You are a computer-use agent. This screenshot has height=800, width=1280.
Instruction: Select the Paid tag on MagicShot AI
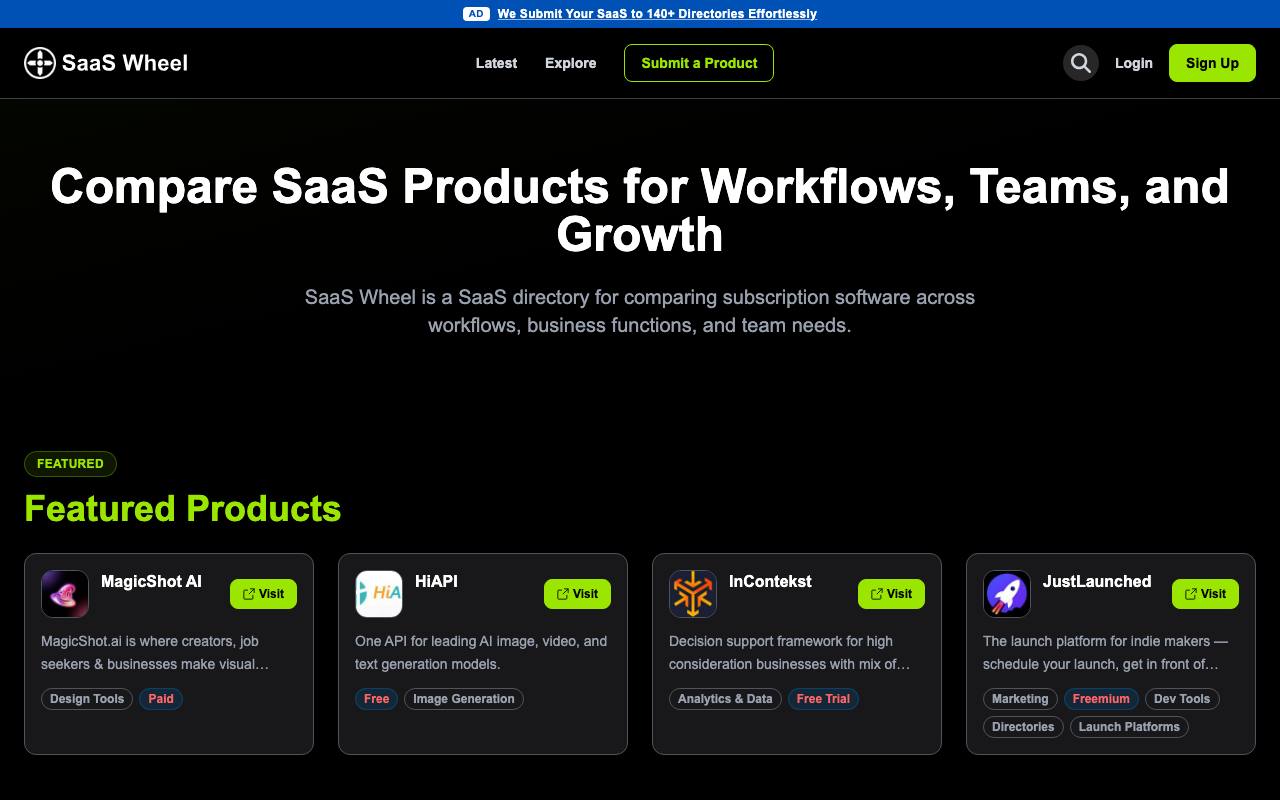click(x=161, y=699)
